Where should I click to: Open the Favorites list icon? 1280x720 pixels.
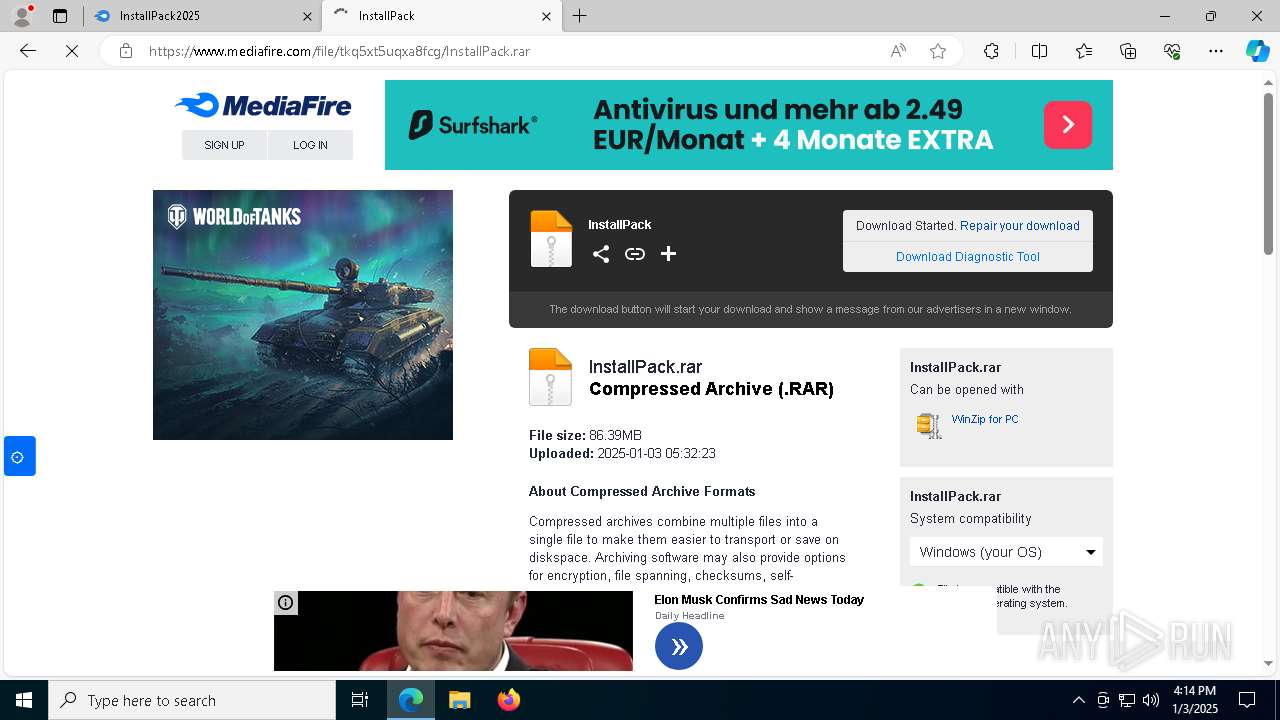point(1084,51)
